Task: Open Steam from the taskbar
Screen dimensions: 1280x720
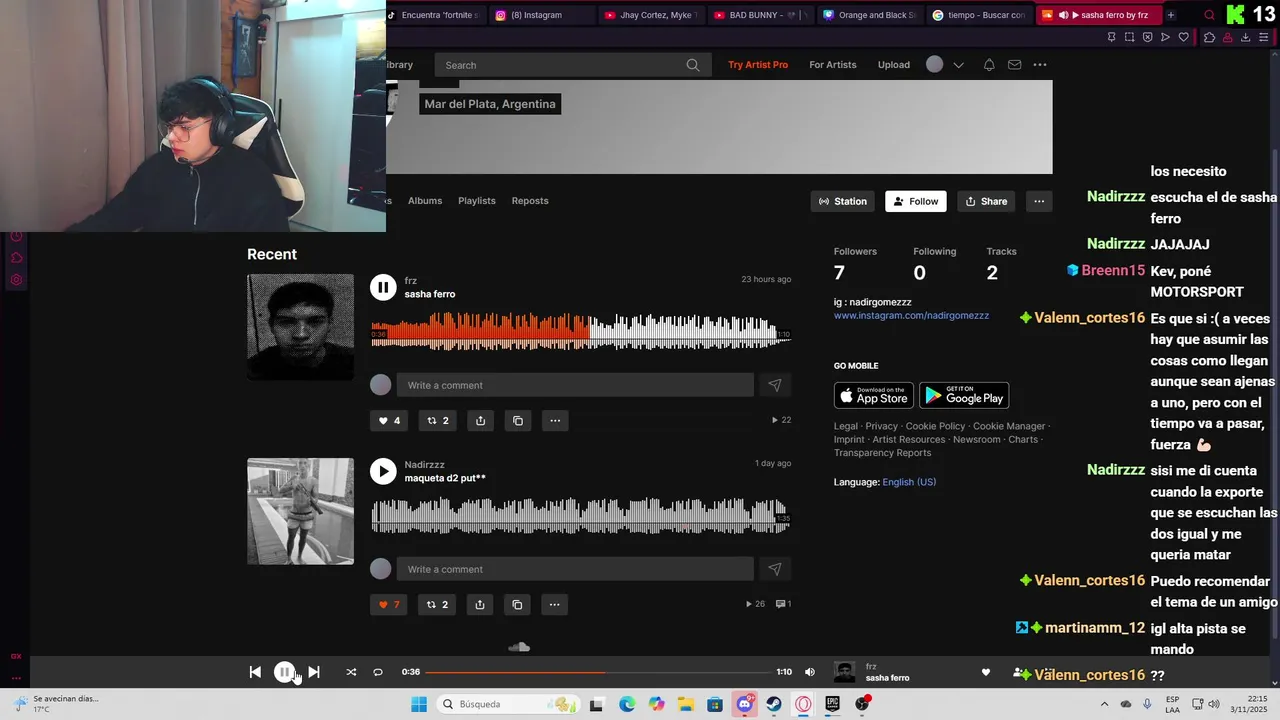Action: click(774, 704)
